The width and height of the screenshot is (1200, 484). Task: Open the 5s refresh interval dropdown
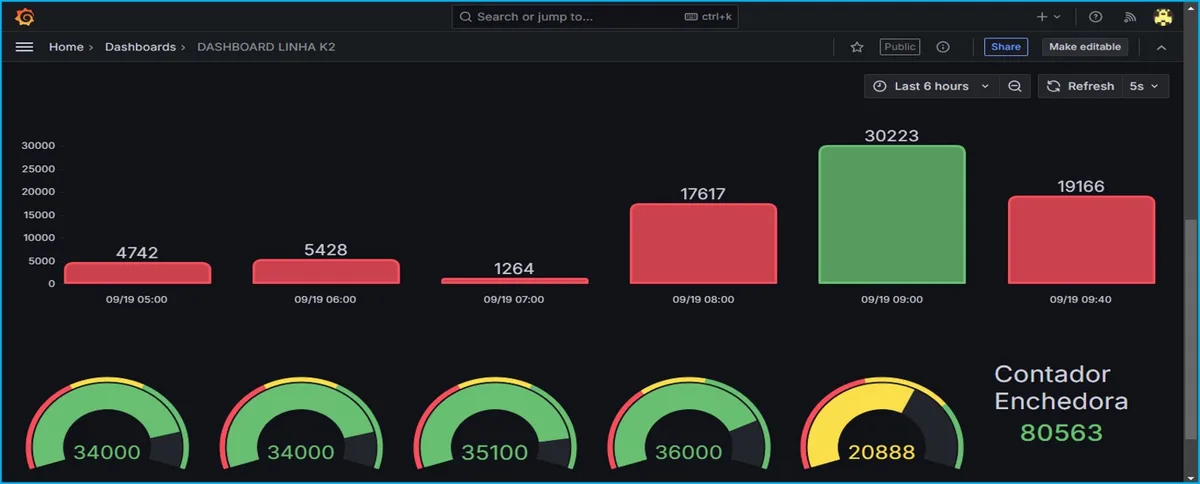1146,86
